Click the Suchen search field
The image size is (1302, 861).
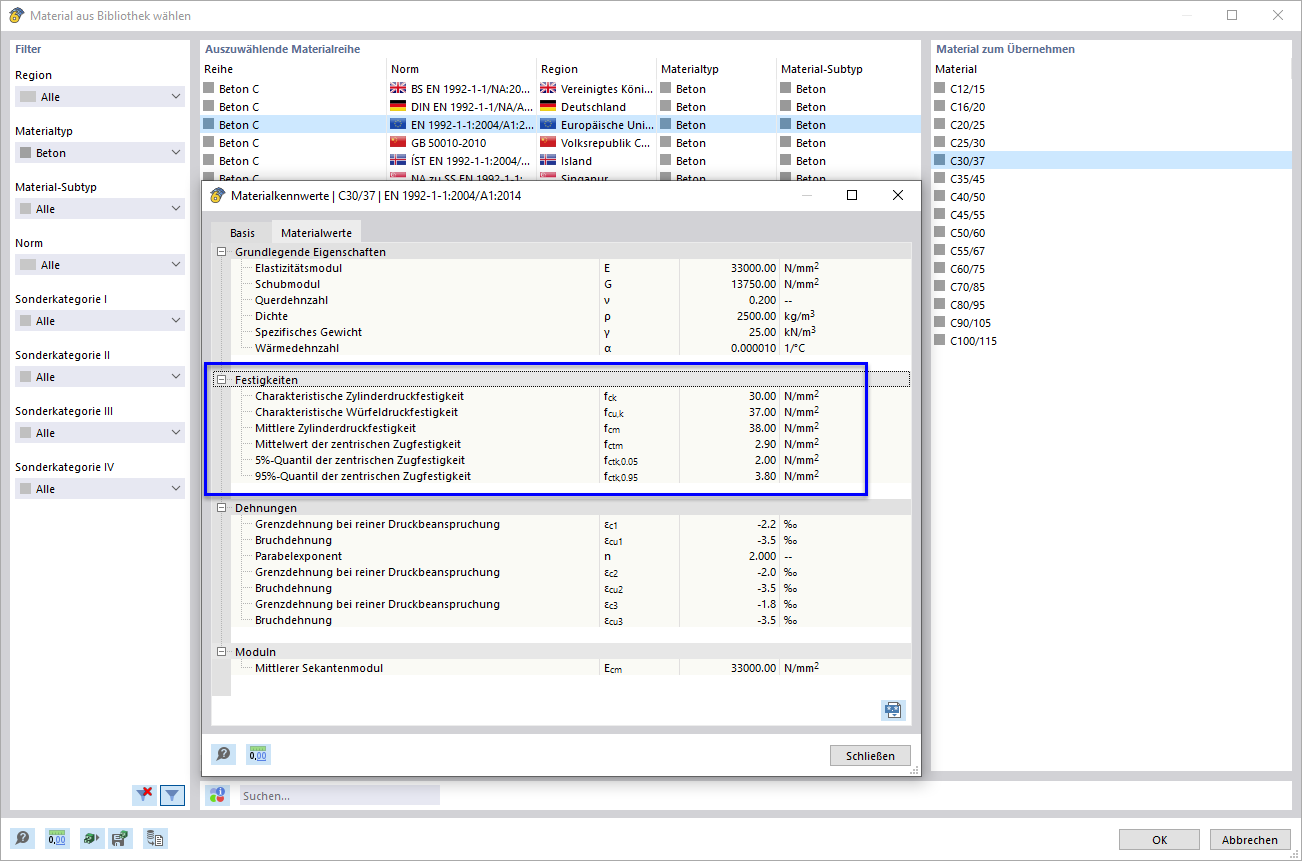(x=339, y=796)
